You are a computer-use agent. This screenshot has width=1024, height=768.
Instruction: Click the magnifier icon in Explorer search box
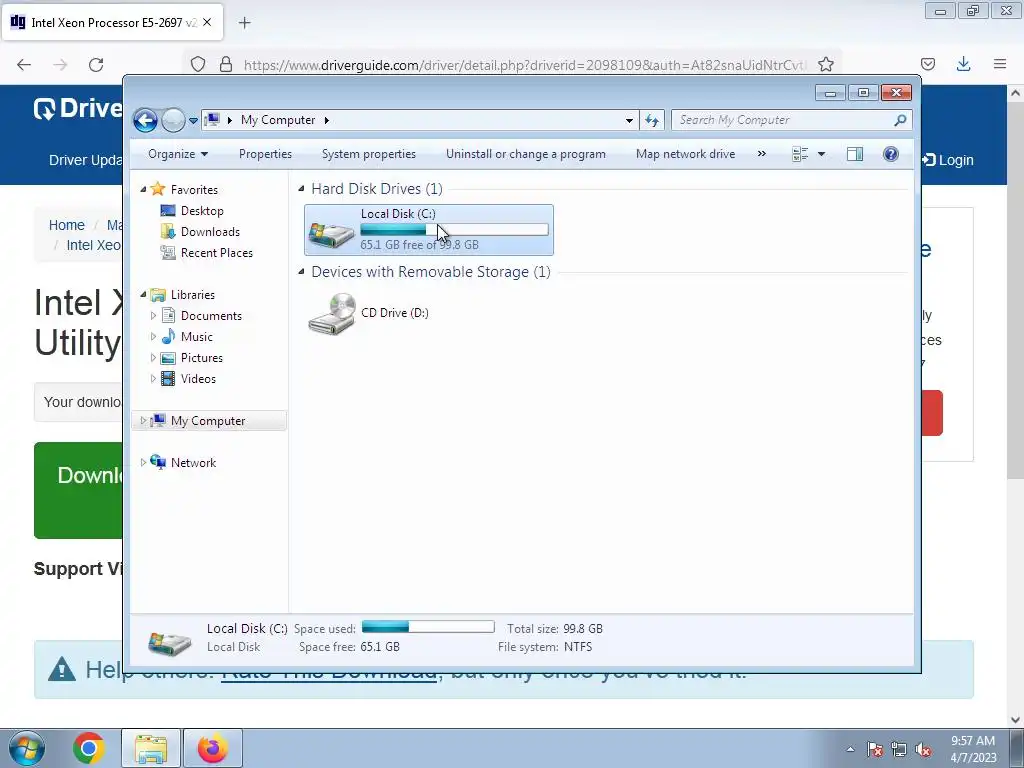[x=901, y=120]
